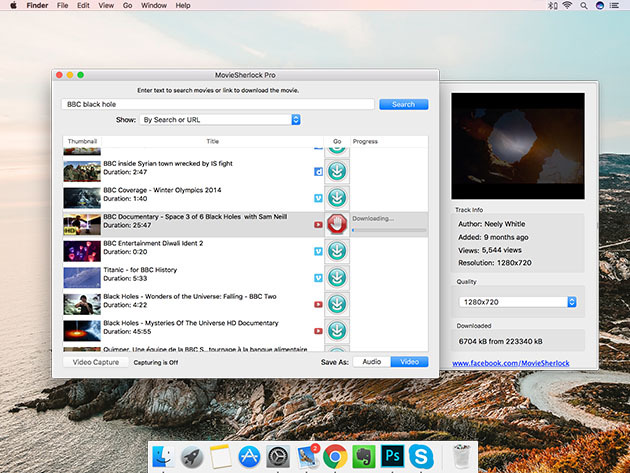Screen dimensions: 630x473
Task: Select Save As Audio option
Action: tap(372, 362)
